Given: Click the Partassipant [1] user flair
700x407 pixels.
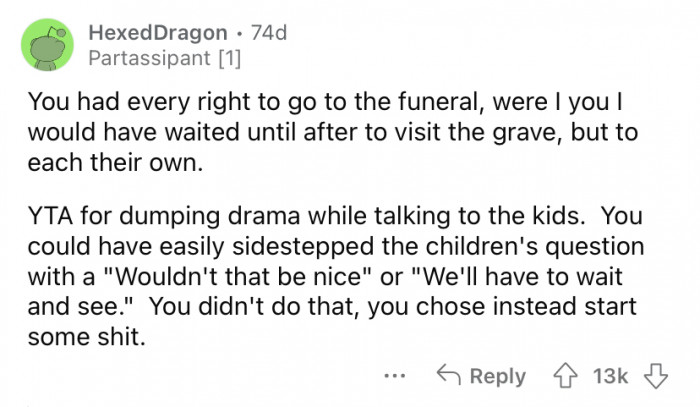Looking at the screenshot, I should click(x=166, y=59).
